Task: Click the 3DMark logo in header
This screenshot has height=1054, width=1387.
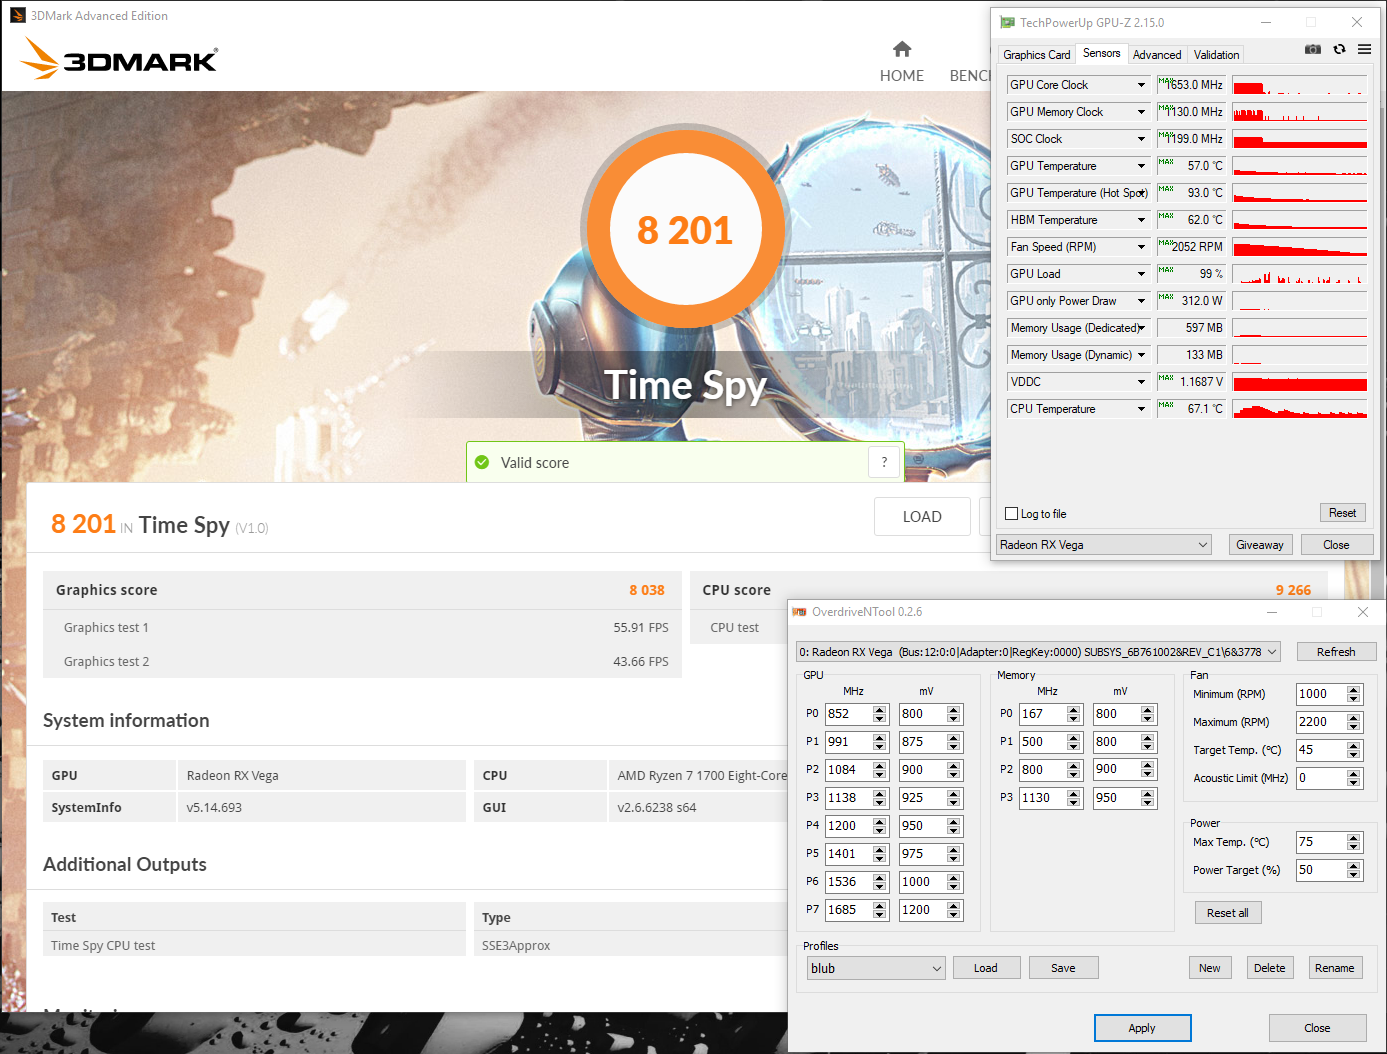Action: (x=119, y=58)
